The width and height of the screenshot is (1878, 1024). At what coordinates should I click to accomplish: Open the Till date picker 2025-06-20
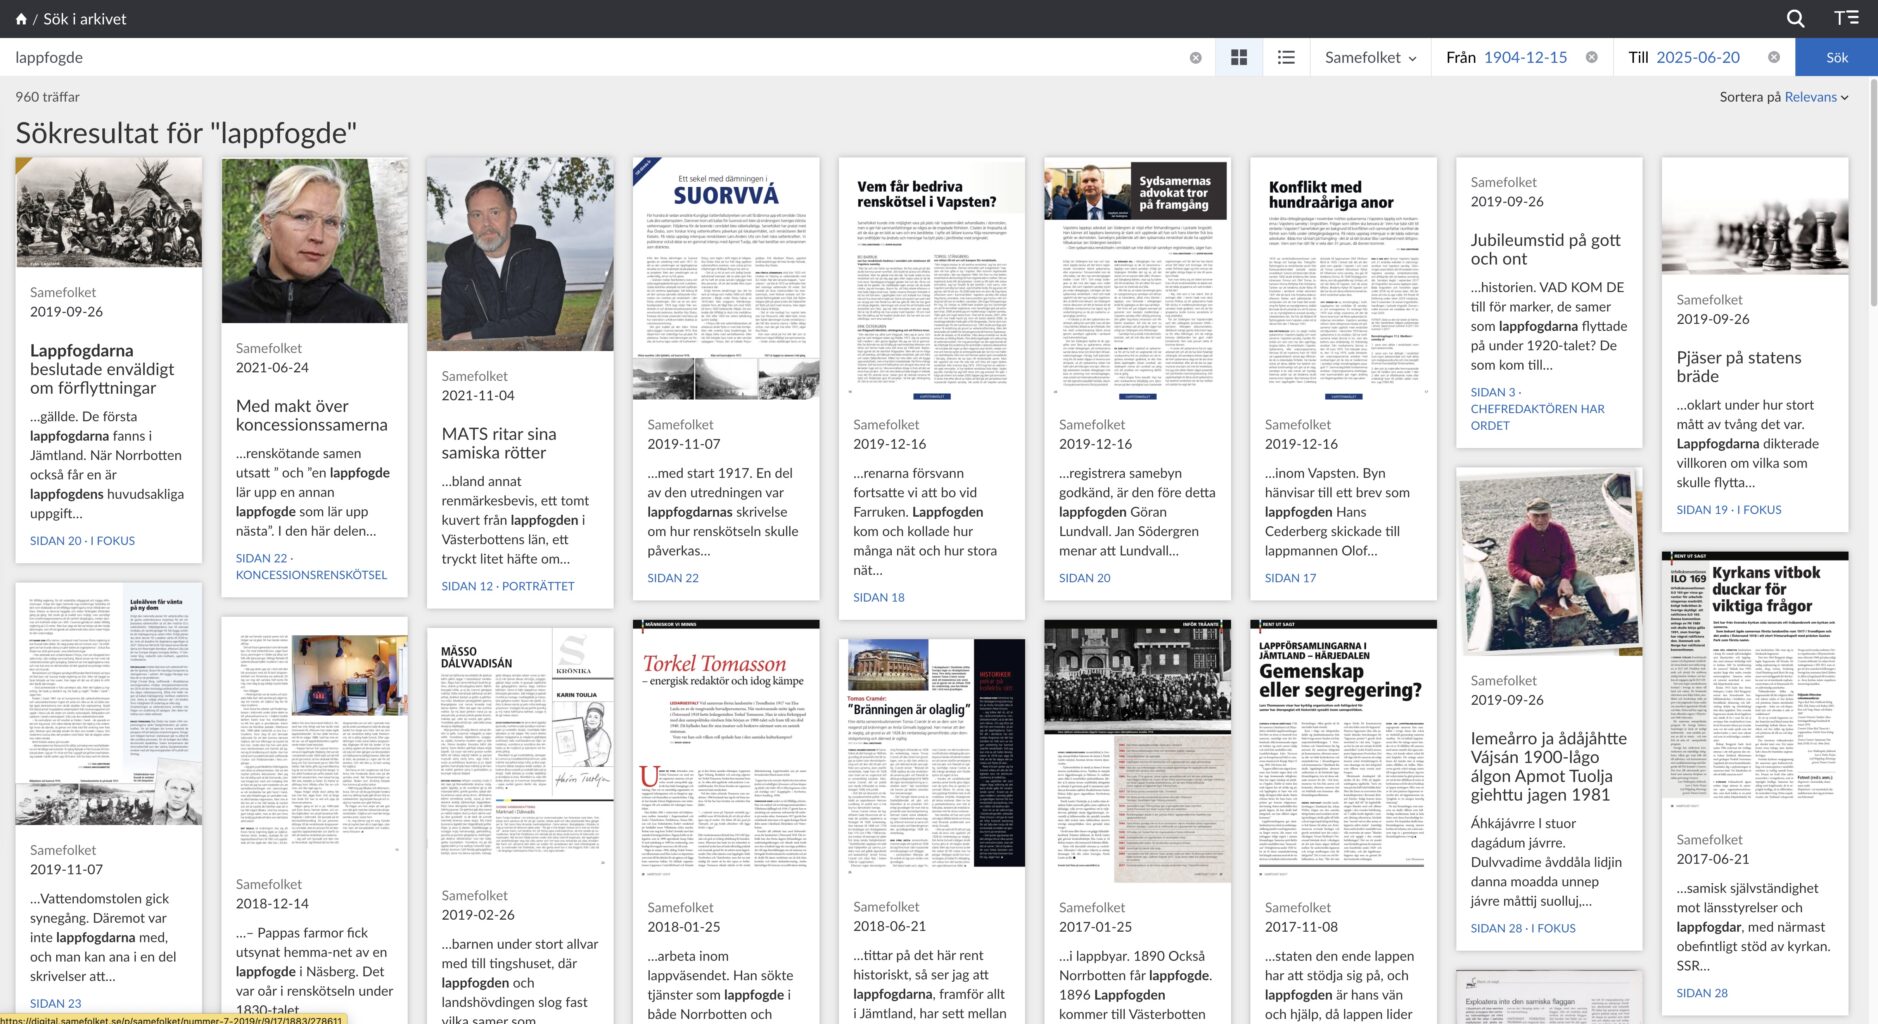[x=1697, y=58]
